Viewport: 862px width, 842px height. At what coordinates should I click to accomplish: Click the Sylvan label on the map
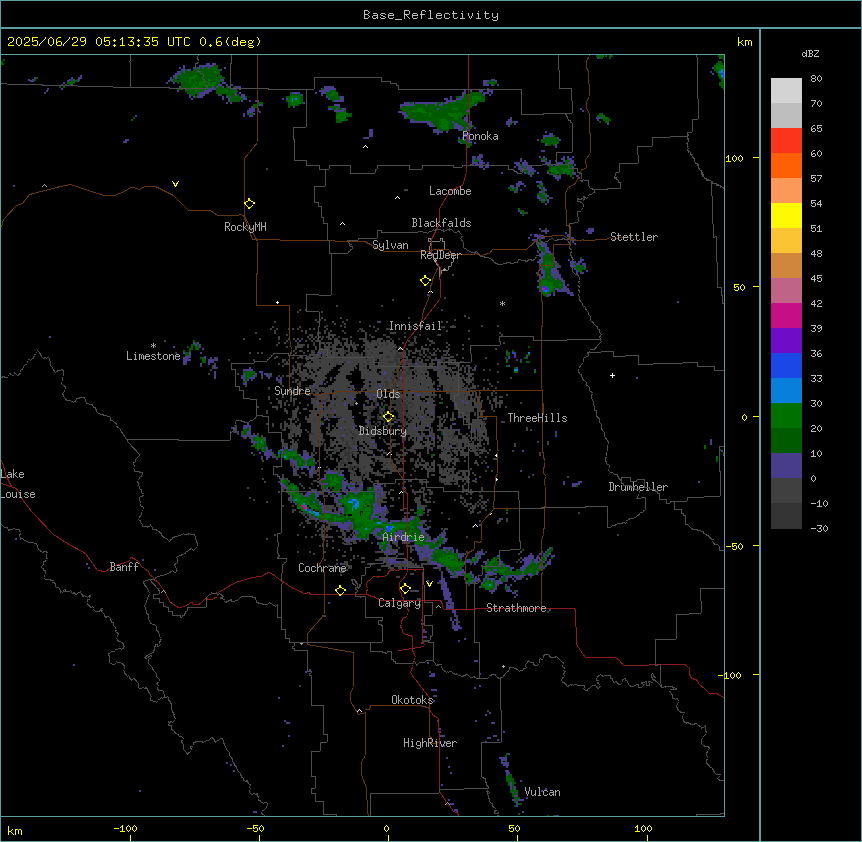point(390,245)
